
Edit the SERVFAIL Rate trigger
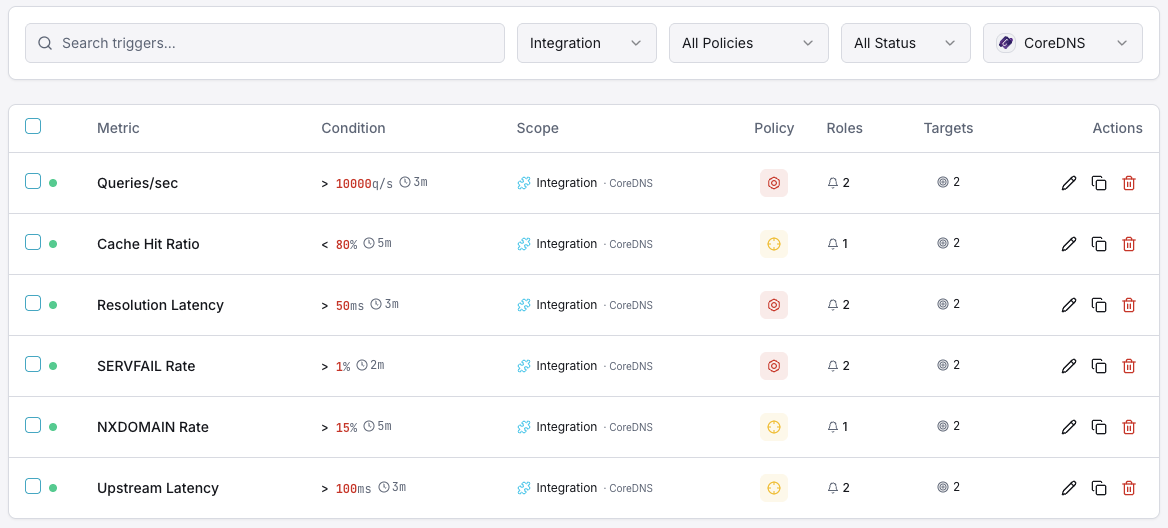[1069, 366]
